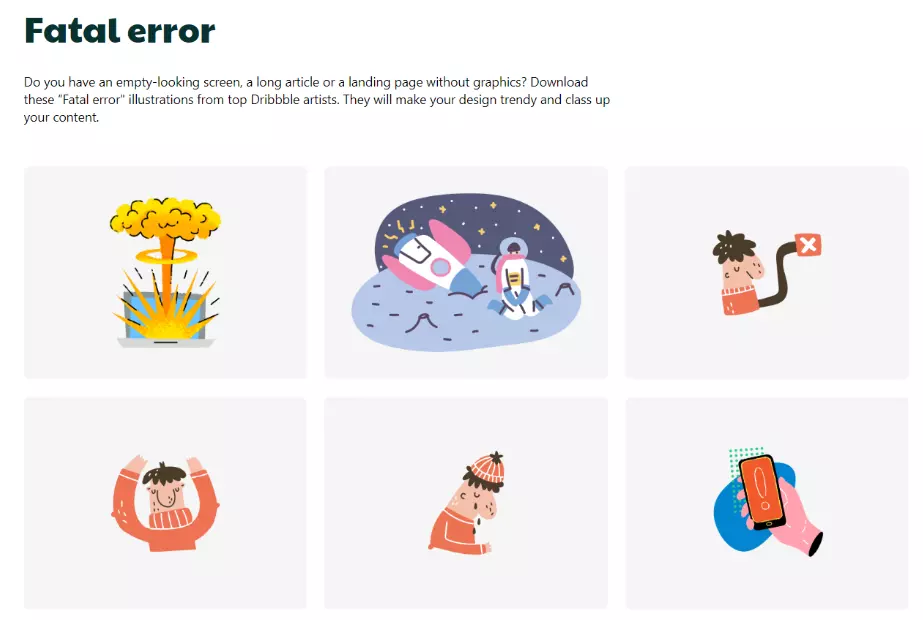Click the curly-haired head beside the X sign
This screenshot has width=923, height=620.
coord(736,257)
